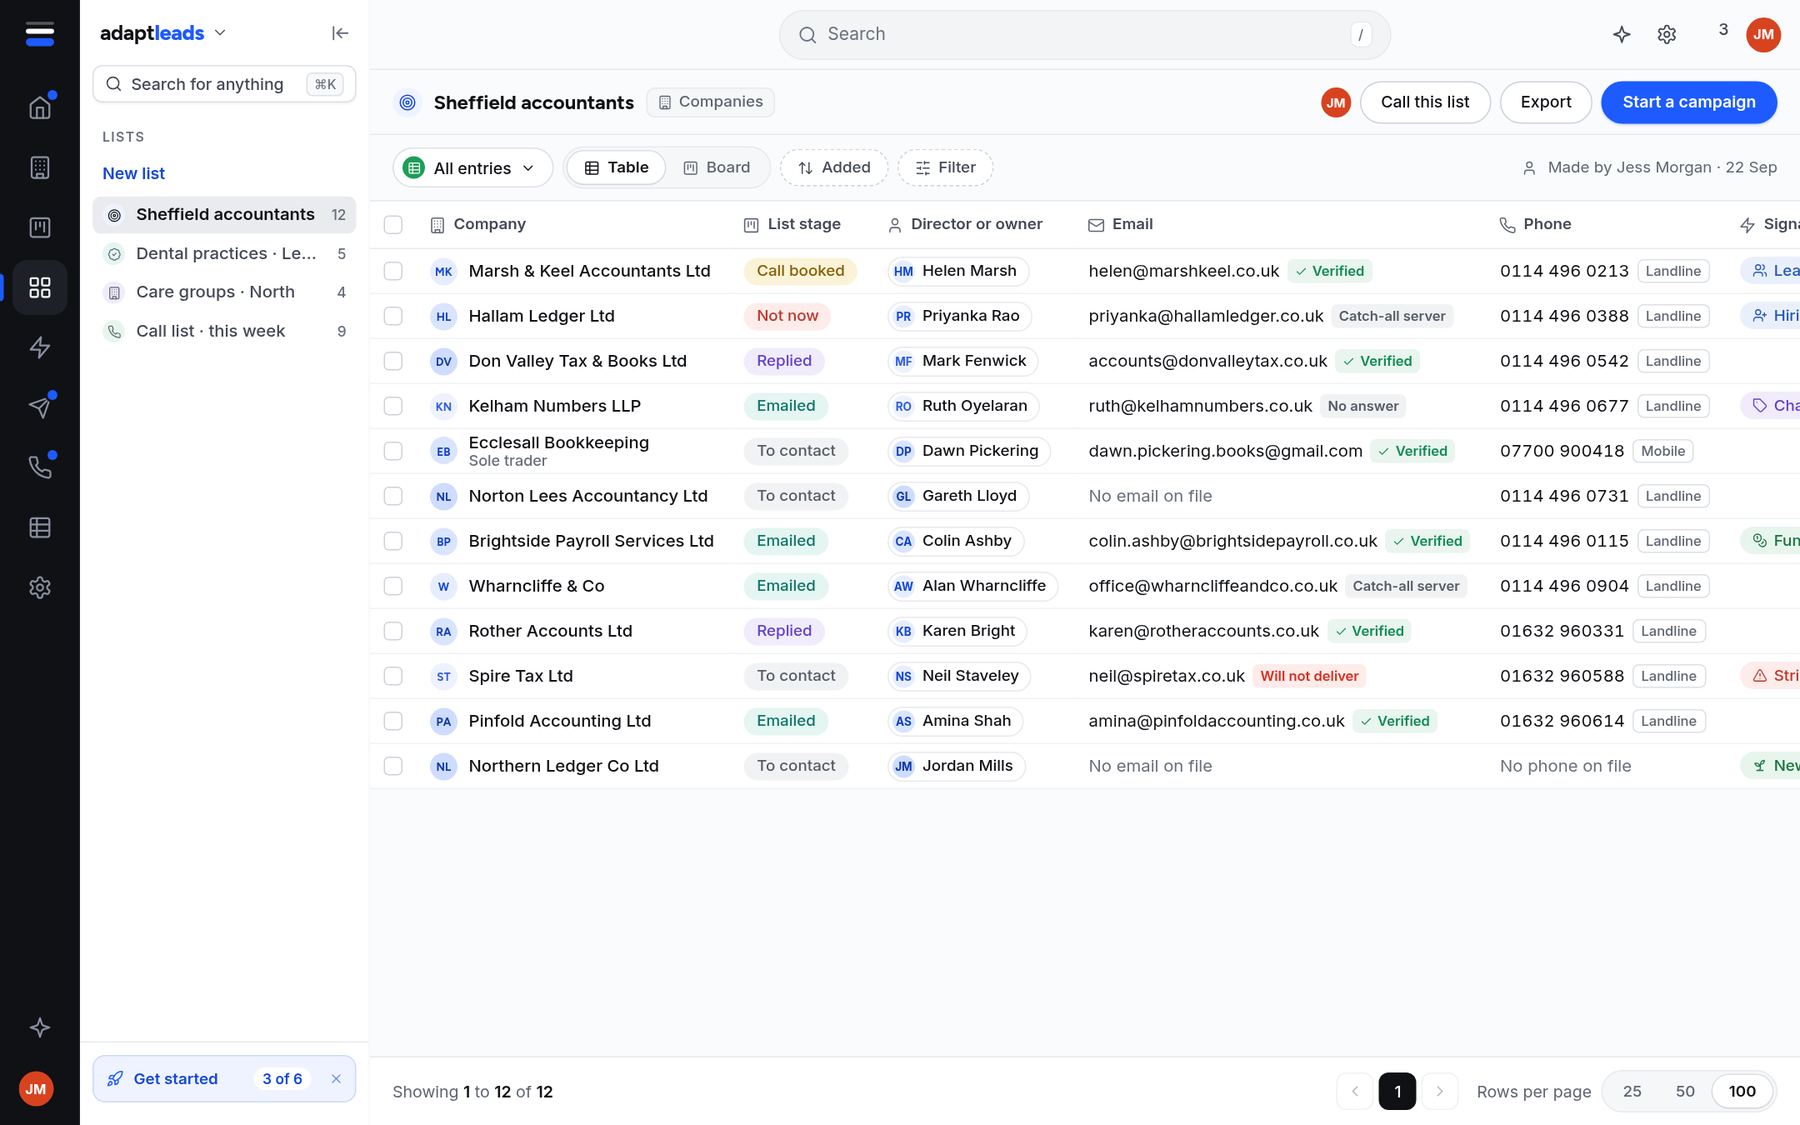Open the All entries dropdown
The image size is (1800, 1125).
click(x=472, y=168)
